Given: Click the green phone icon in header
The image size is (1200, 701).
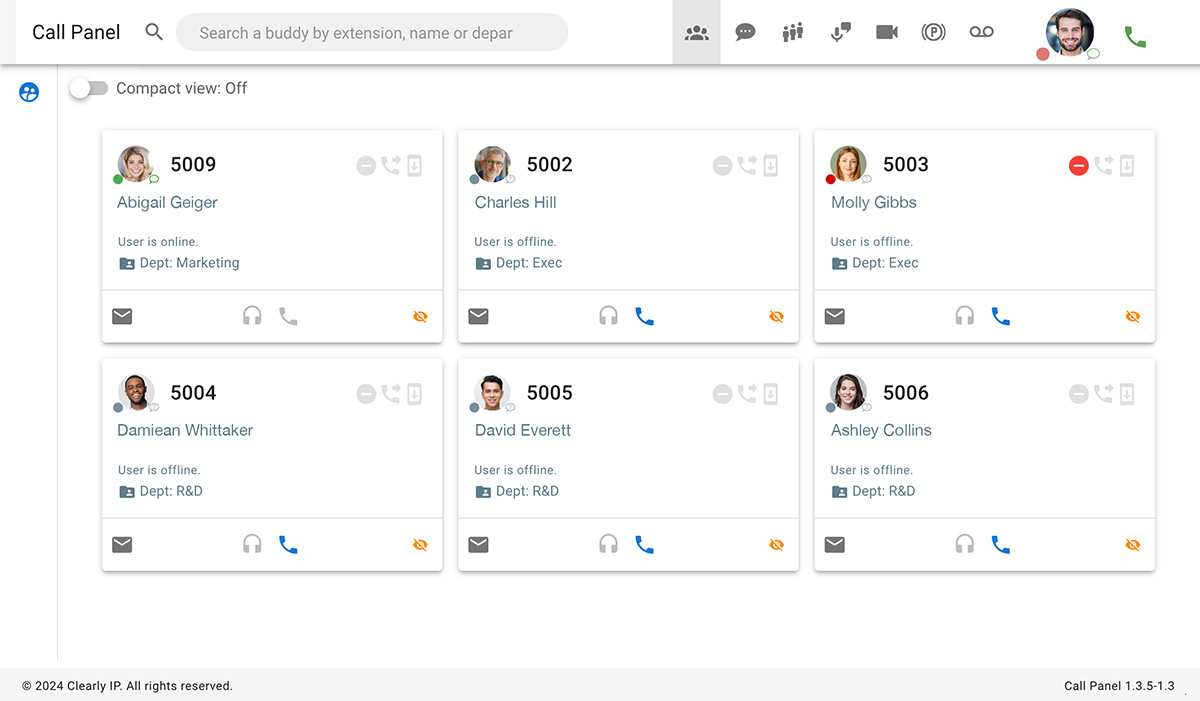Looking at the screenshot, I should 1135,37.
